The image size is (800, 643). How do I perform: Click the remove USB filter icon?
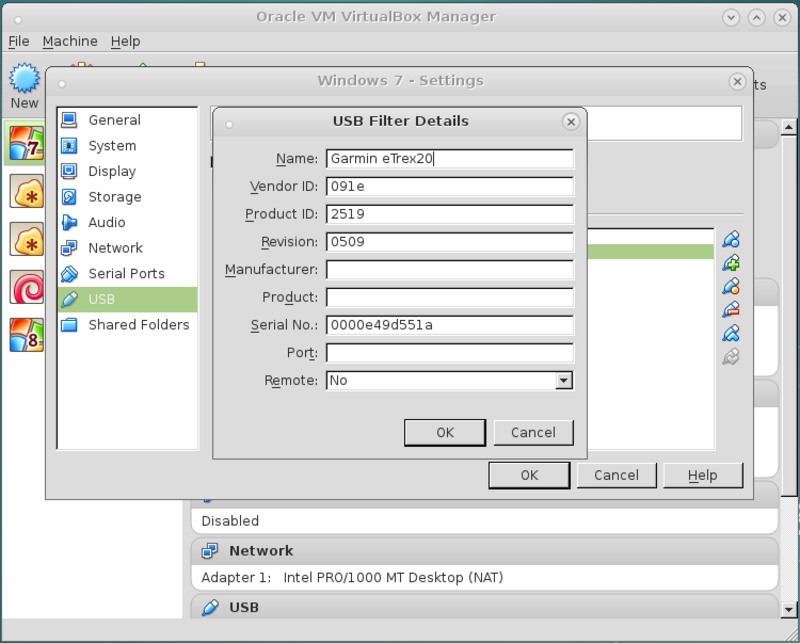pos(731,309)
